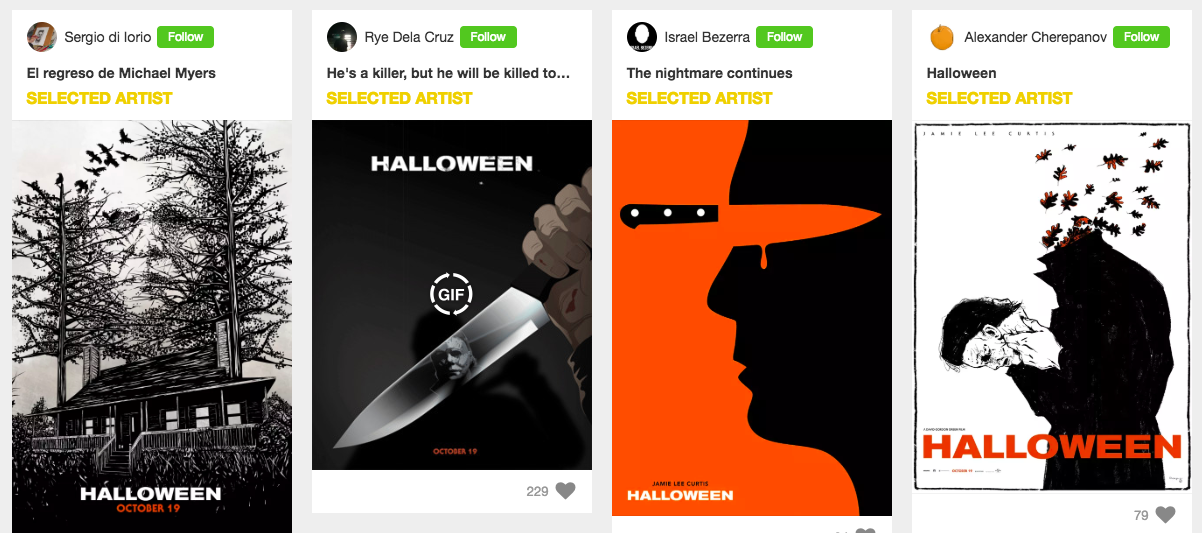Screen dimensions: 1202x533
Task: Click Israel Bezerra's profile avatar
Action: point(642,37)
